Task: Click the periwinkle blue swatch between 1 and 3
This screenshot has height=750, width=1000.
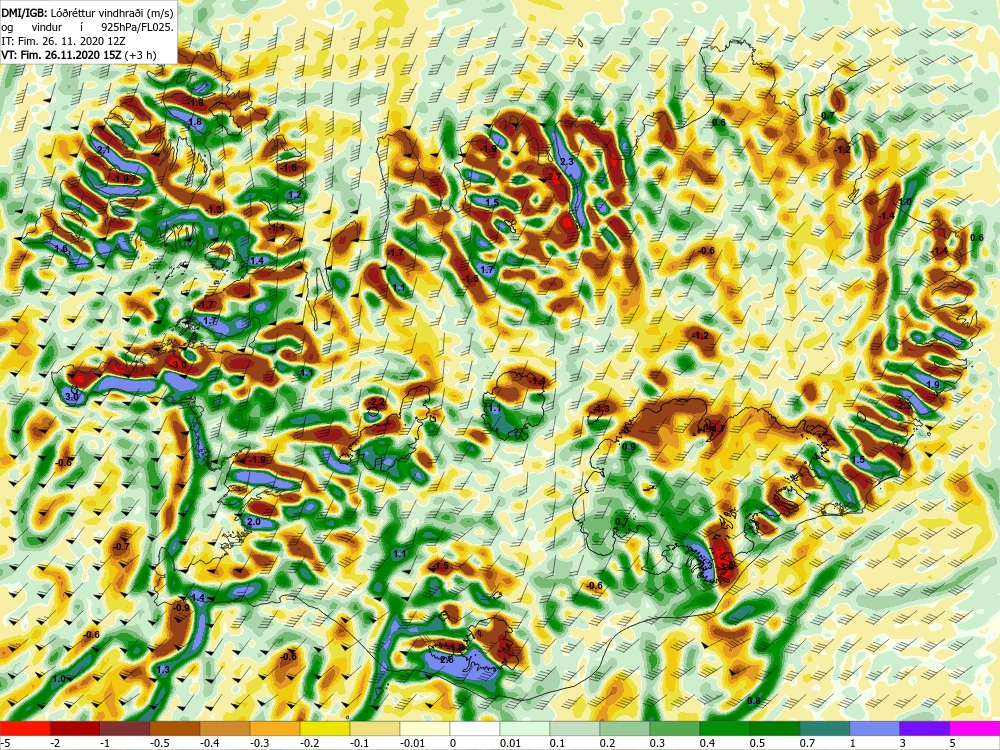Action: (x=875, y=728)
